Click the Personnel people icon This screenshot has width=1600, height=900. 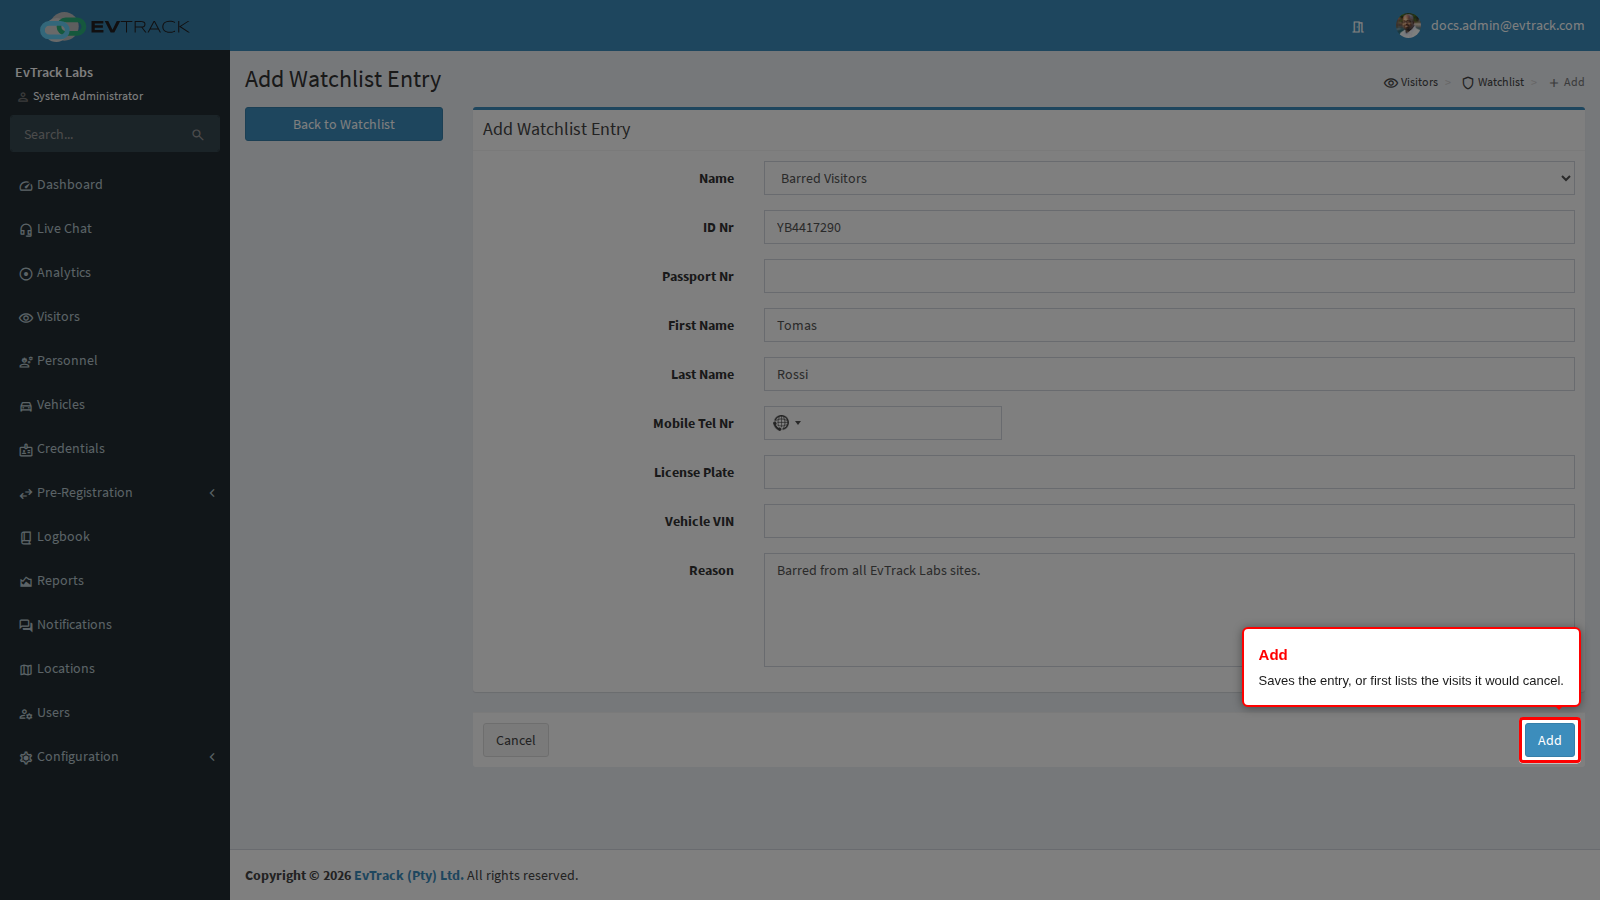(26, 362)
